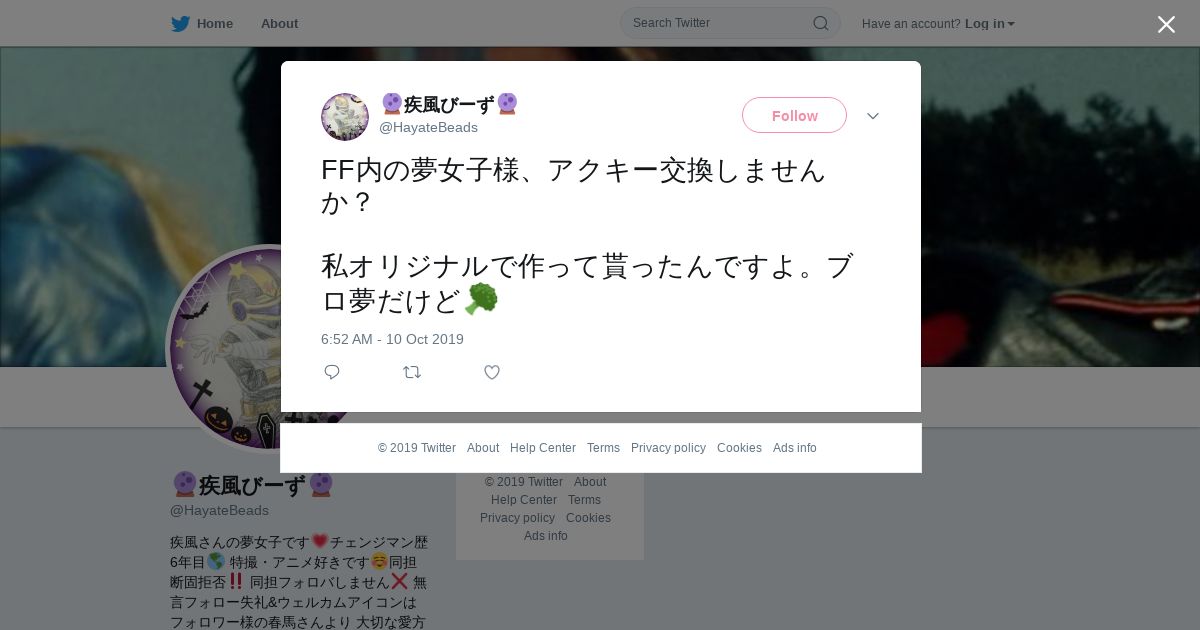The height and width of the screenshot is (630, 1200).
Task: Click the search magnifier icon
Action: click(820, 23)
